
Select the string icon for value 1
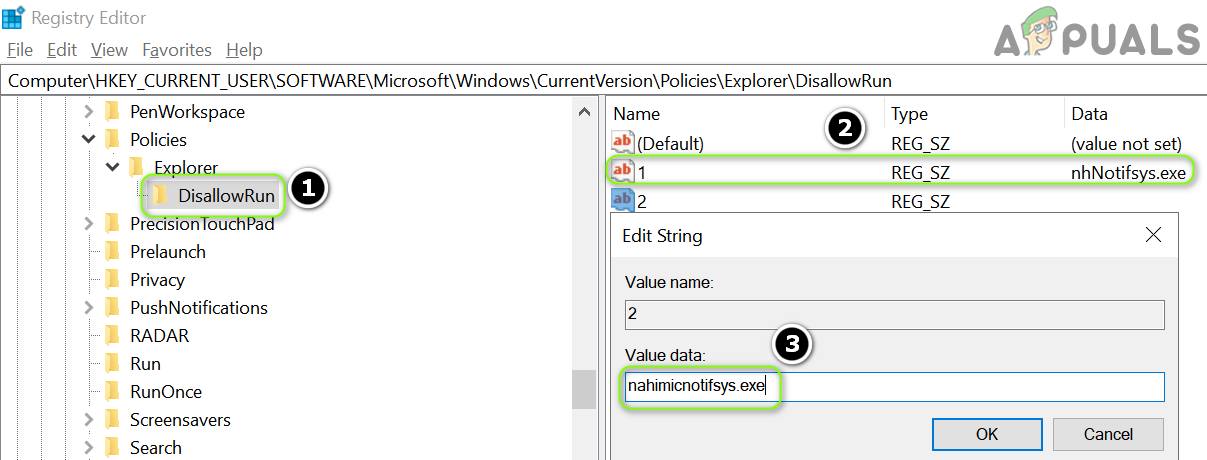(623, 172)
